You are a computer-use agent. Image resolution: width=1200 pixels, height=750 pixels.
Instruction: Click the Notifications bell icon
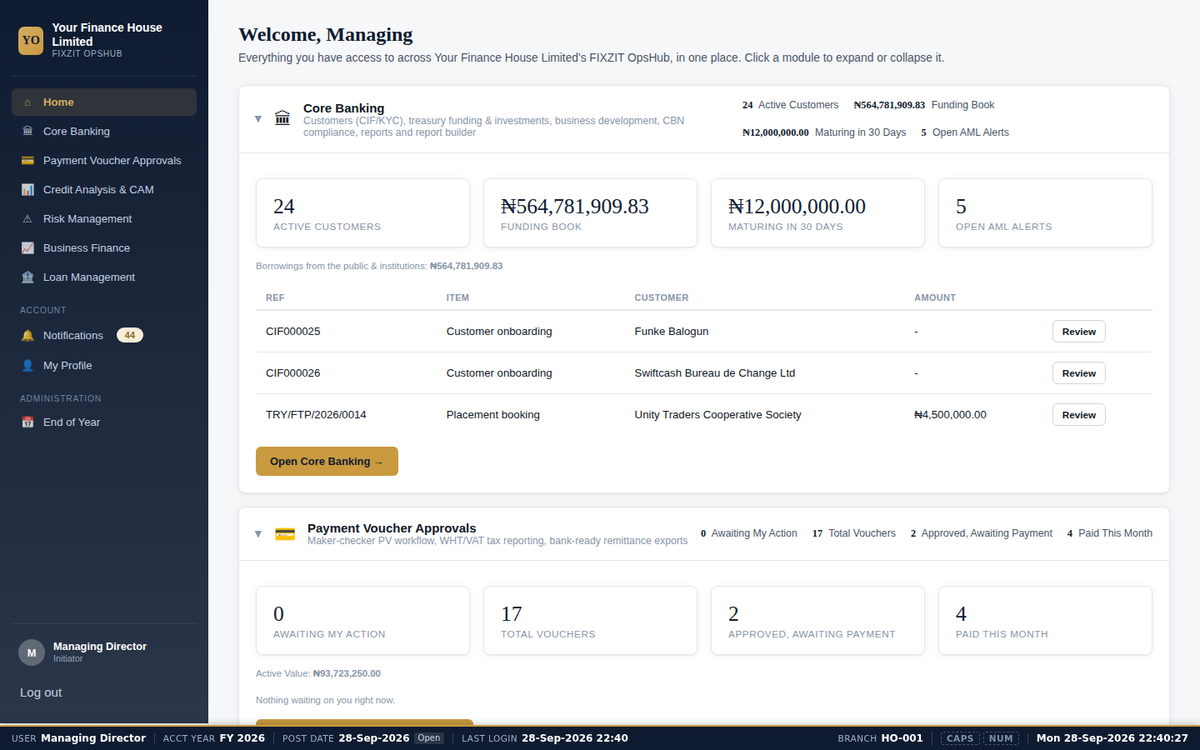pyautogui.click(x=27, y=336)
